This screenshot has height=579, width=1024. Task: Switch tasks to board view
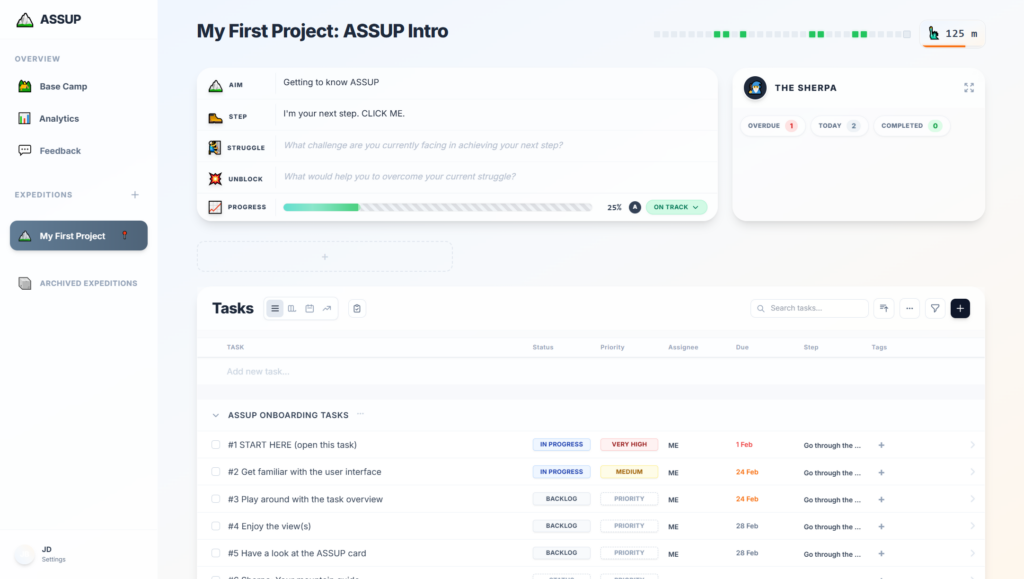click(291, 308)
